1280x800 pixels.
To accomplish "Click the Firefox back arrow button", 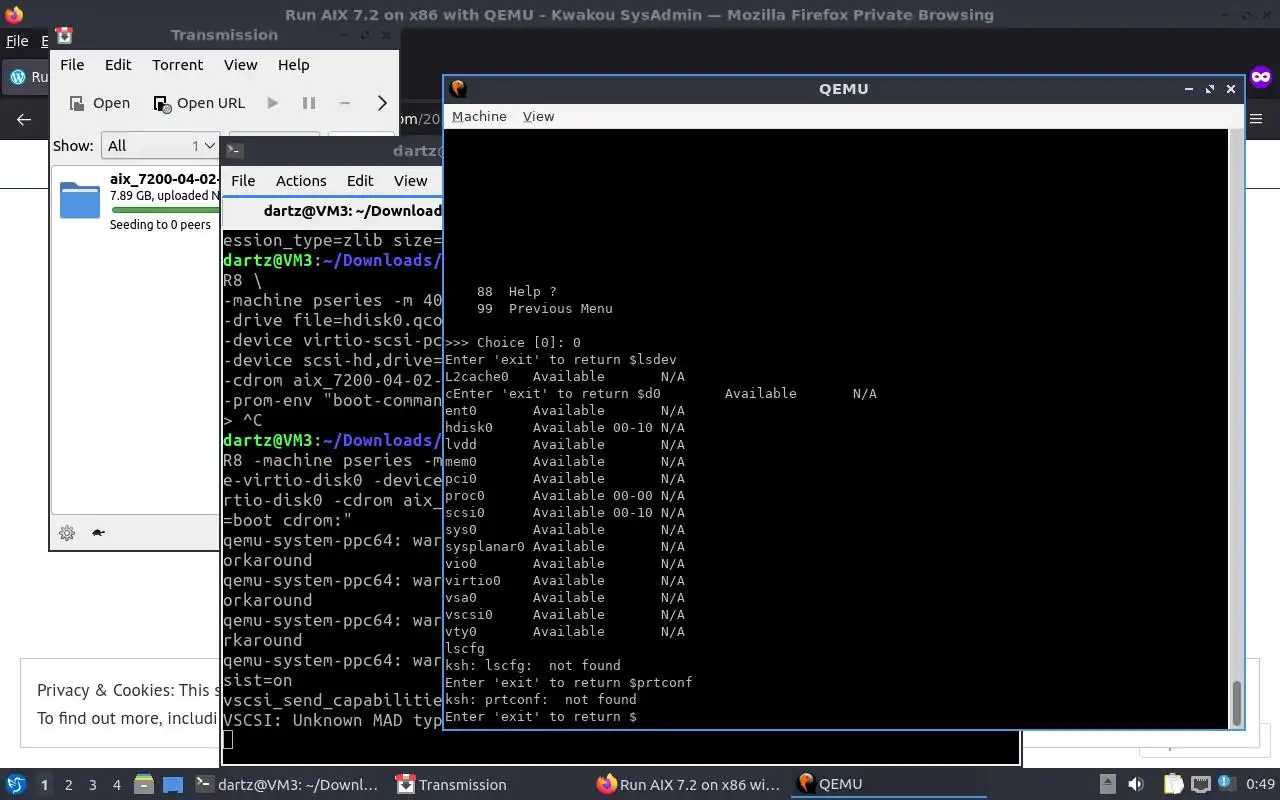I will 24,119.
